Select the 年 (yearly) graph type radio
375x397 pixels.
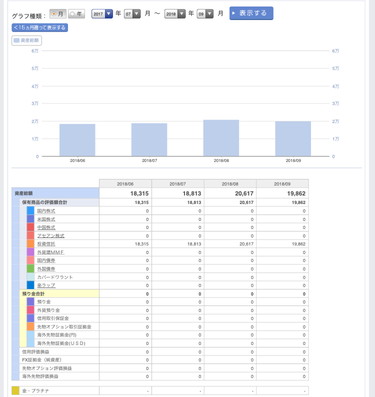pyautogui.click(x=76, y=14)
